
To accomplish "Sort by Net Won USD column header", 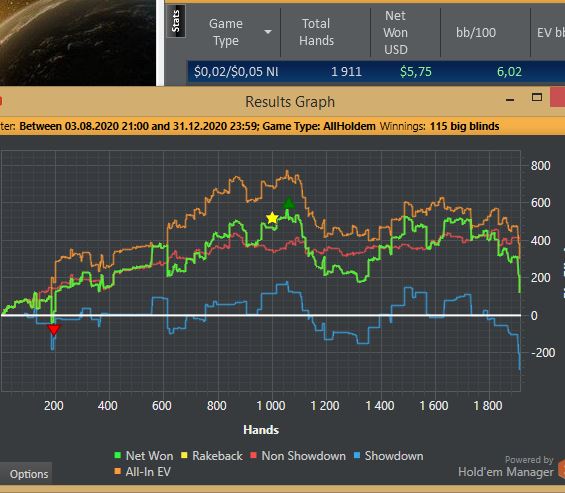I will 396,32.
